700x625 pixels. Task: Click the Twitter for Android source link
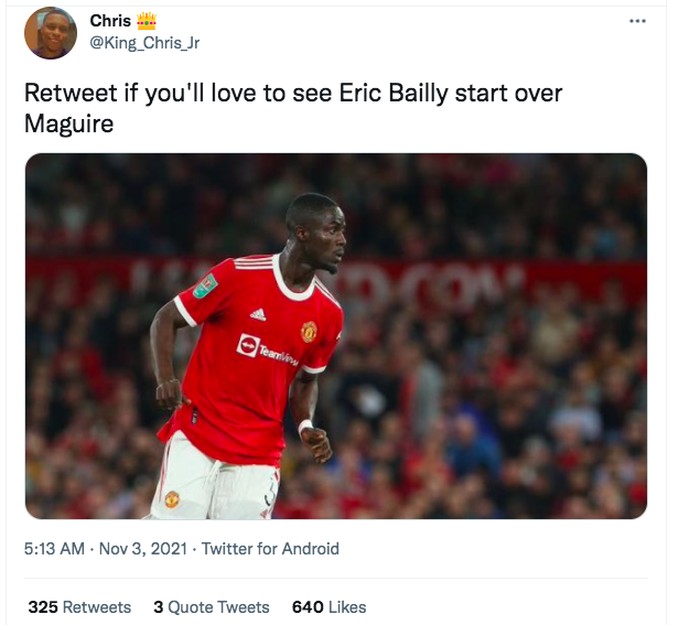click(x=270, y=549)
